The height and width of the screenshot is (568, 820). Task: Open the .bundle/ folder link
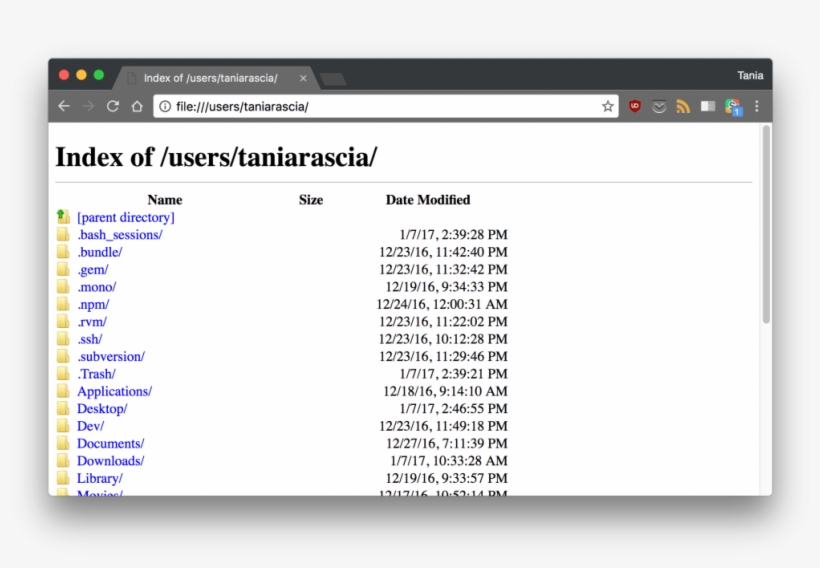click(x=99, y=252)
